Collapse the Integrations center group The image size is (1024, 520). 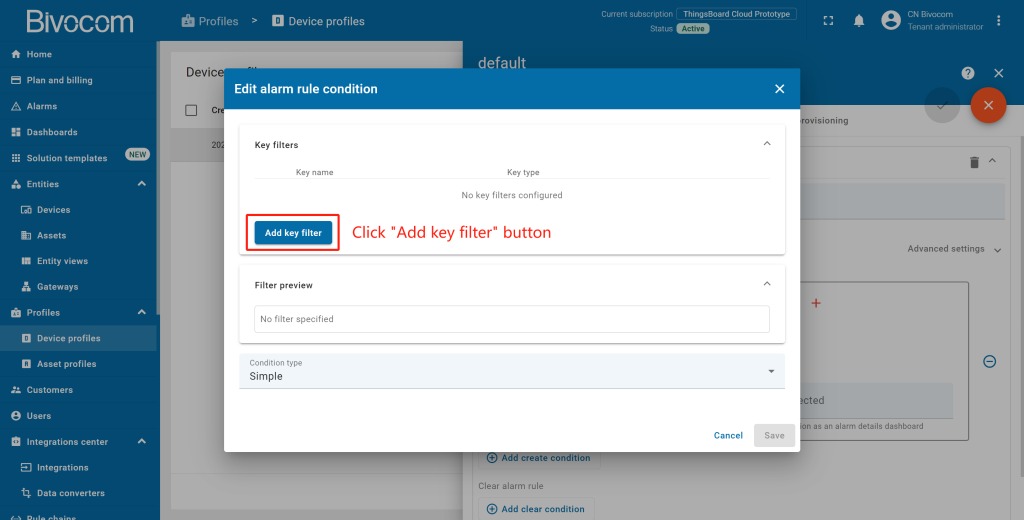tap(142, 442)
